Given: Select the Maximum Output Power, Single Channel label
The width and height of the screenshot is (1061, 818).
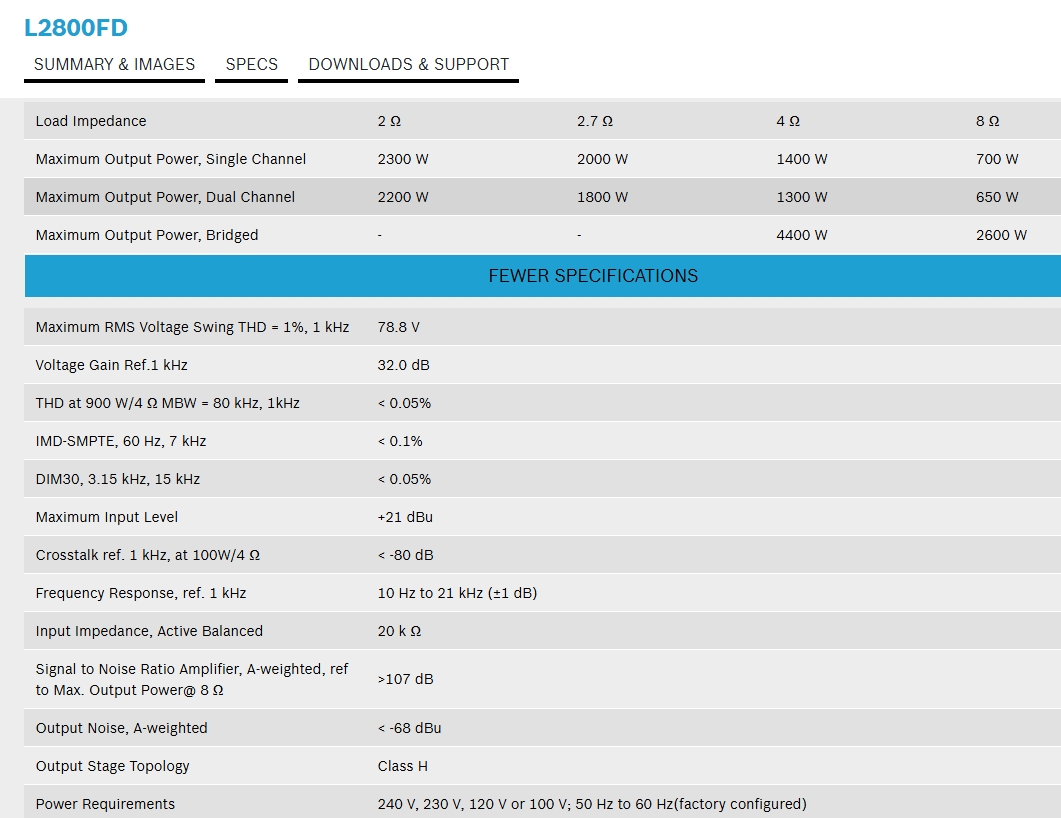Looking at the screenshot, I should [171, 159].
